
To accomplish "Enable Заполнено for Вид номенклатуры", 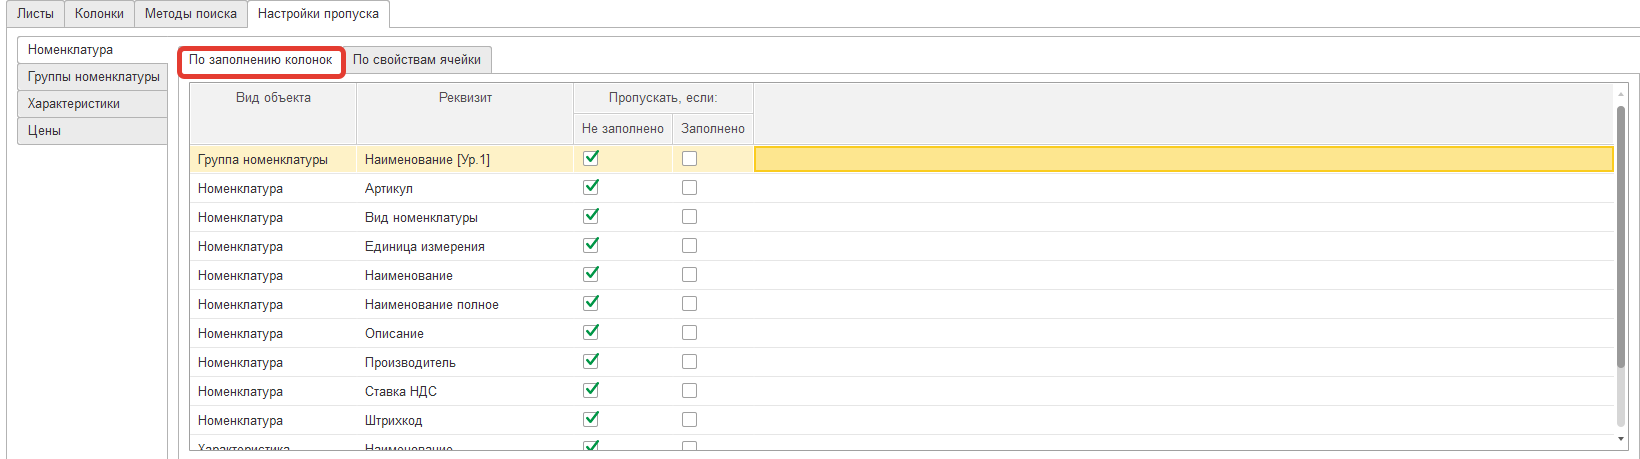I will pyautogui.click(x=689, y=217).
